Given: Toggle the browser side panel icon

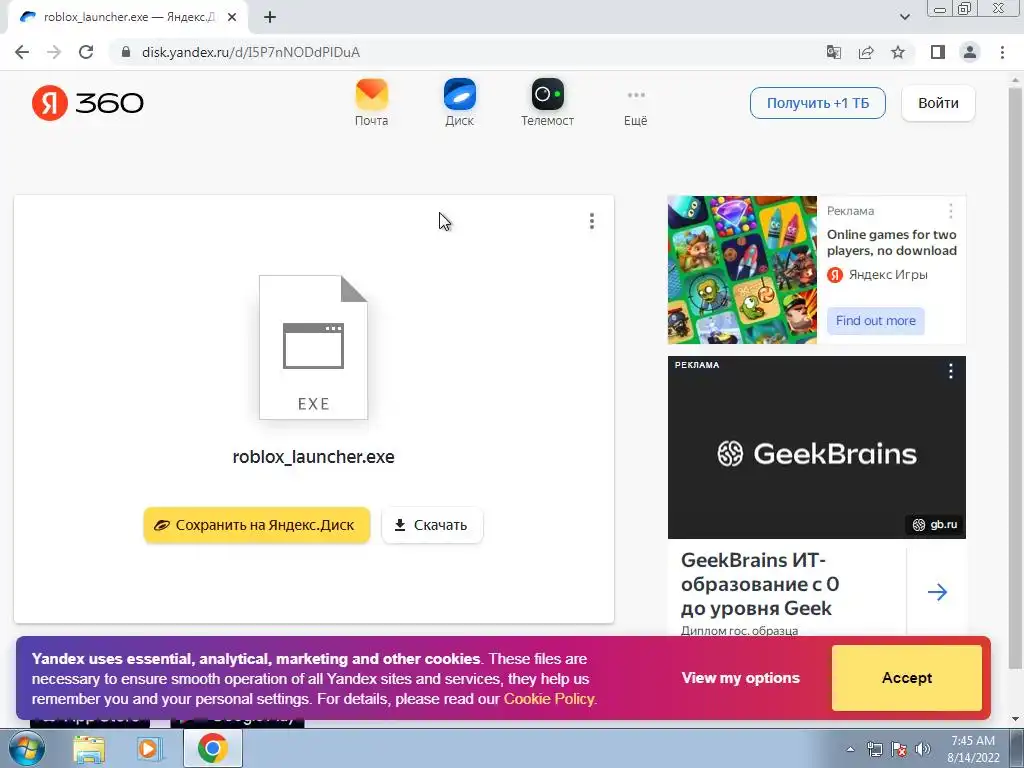Looking at the screenshot, I should [938, 52].
